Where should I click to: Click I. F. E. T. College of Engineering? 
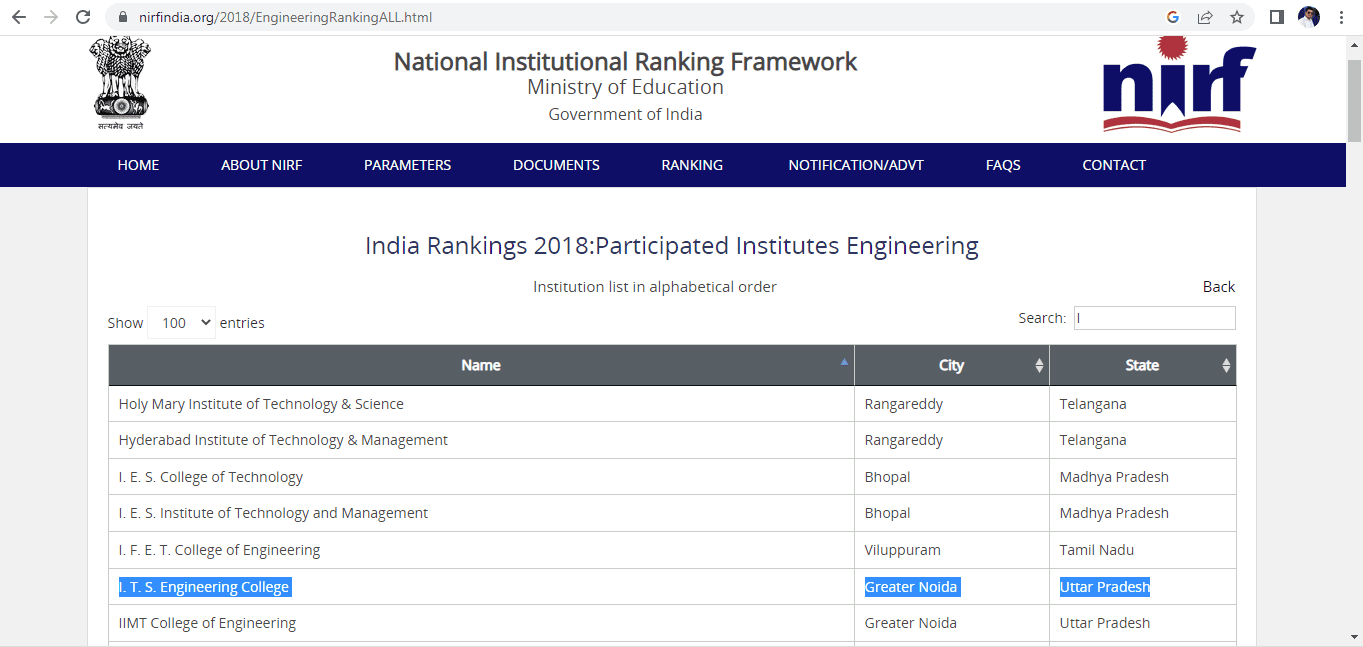point(219,550)
